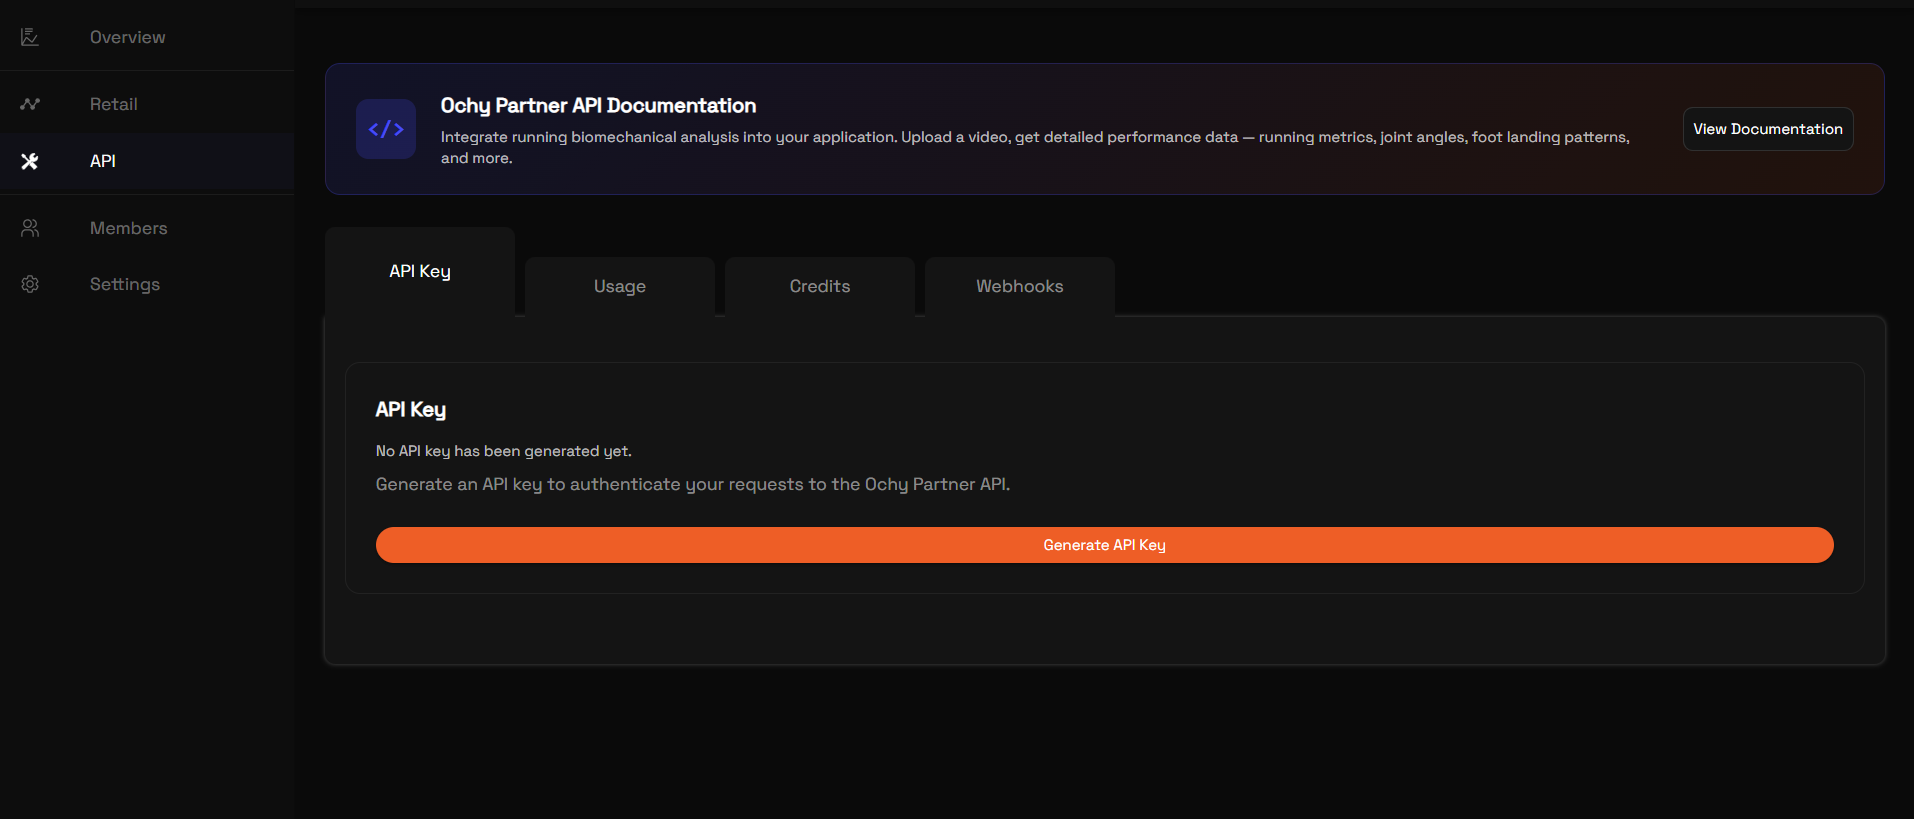Switch to the Credits tab
Viewport: 1914px width, 819px height.
[819, 286]
